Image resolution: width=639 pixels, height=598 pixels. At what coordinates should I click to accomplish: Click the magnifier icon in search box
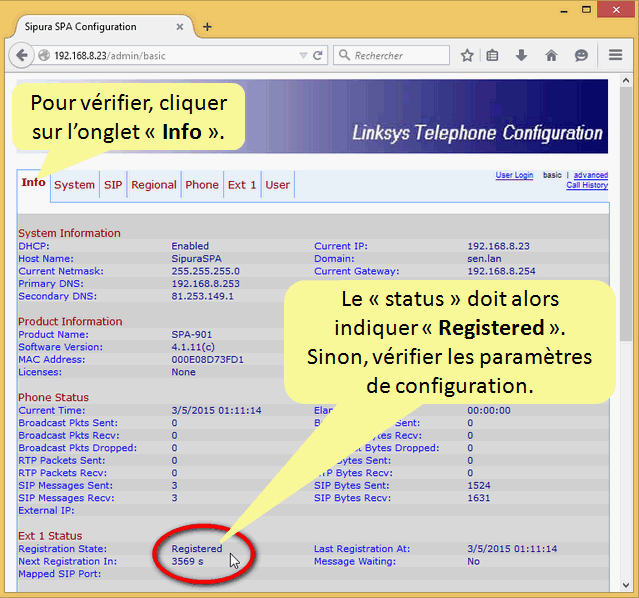click(344, 55)
